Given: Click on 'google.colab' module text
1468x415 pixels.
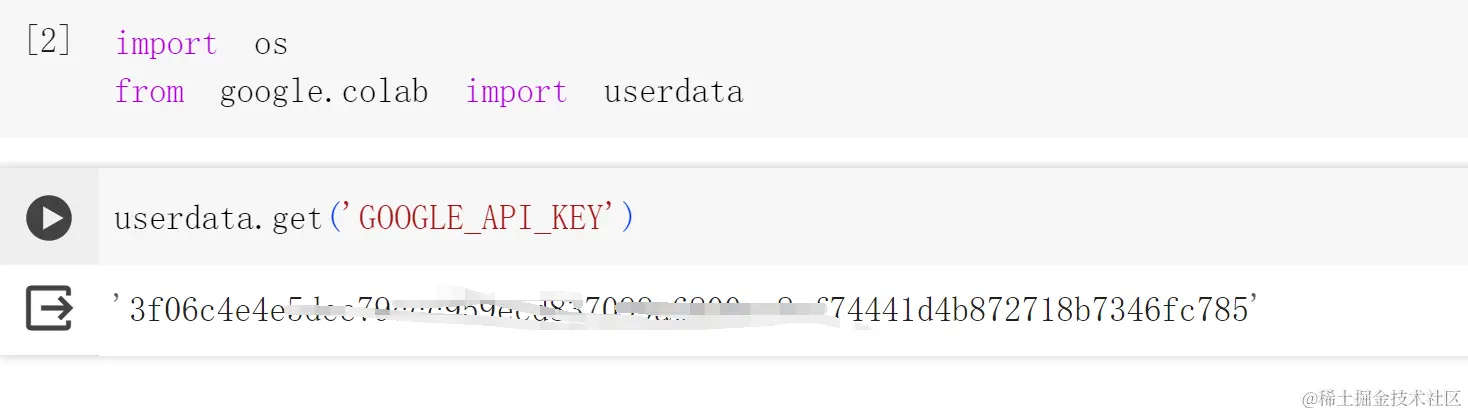Looking at the screenshot, I should (324, 92).
